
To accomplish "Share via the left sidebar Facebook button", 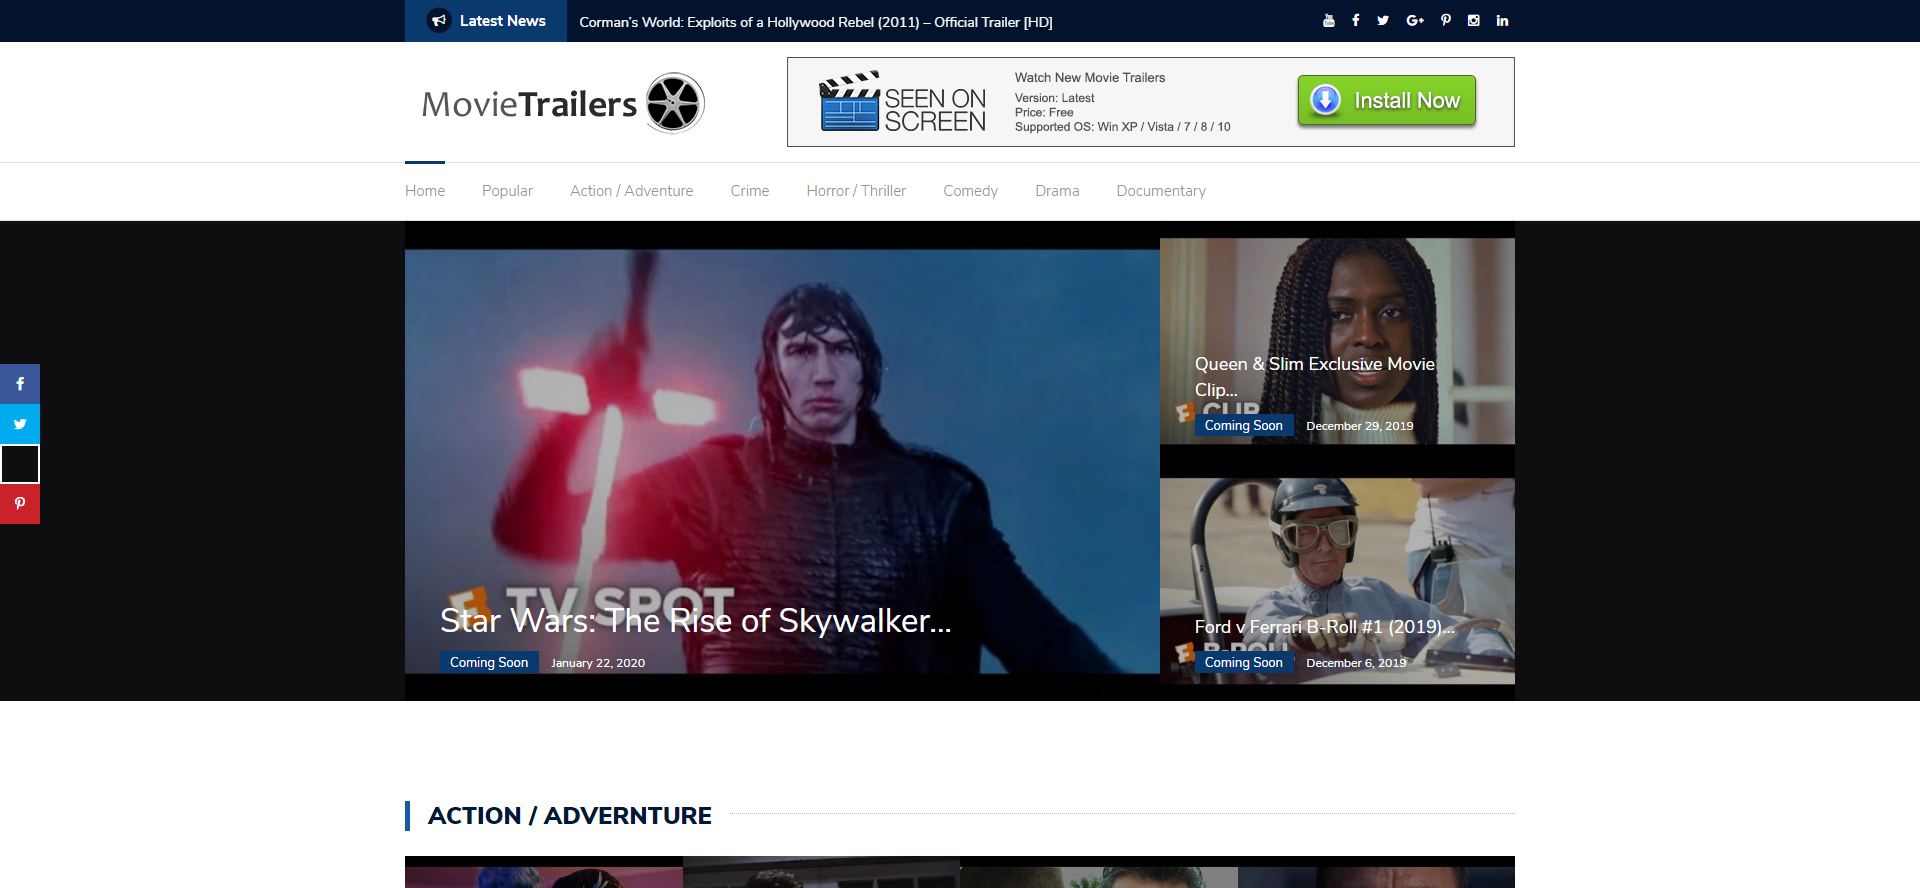I will pos(20,384).
